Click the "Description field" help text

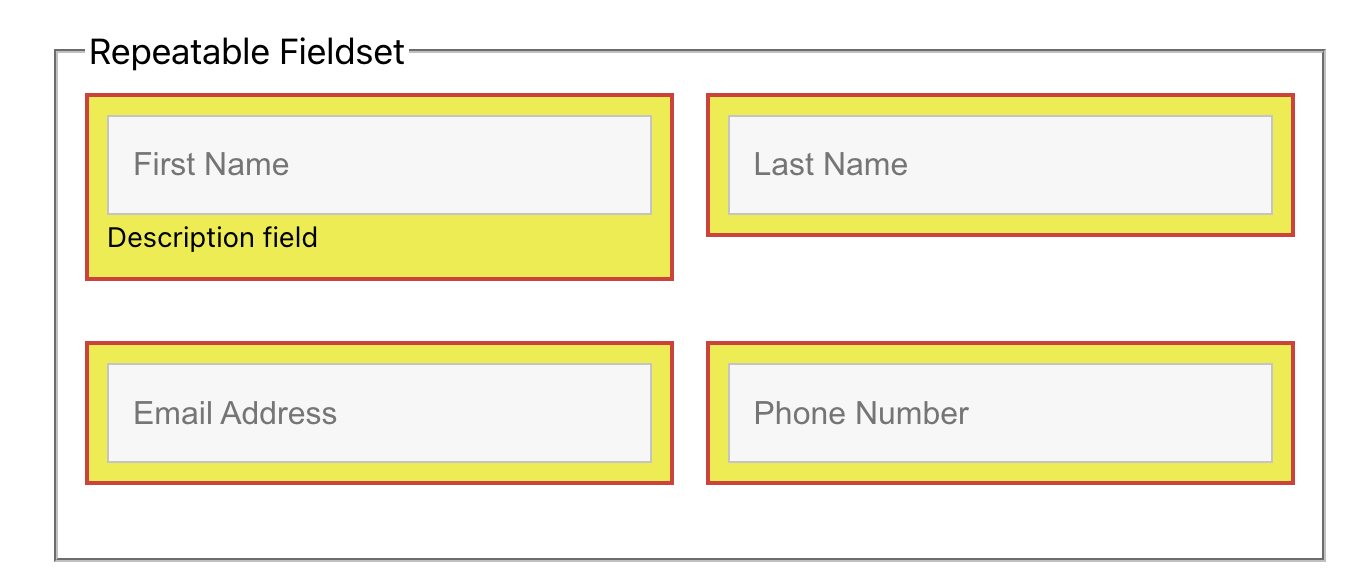[212, 238]
